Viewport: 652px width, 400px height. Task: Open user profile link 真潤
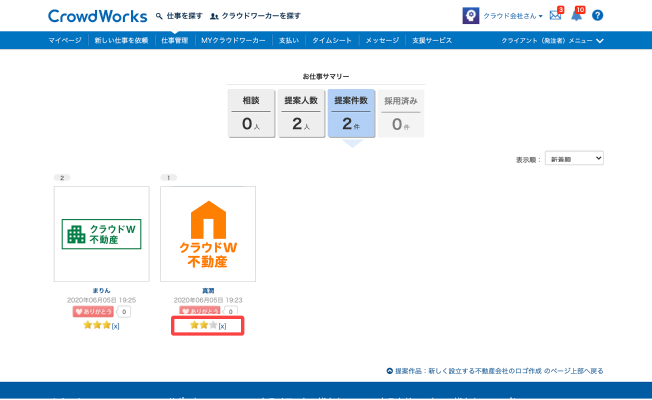(208, 291)
